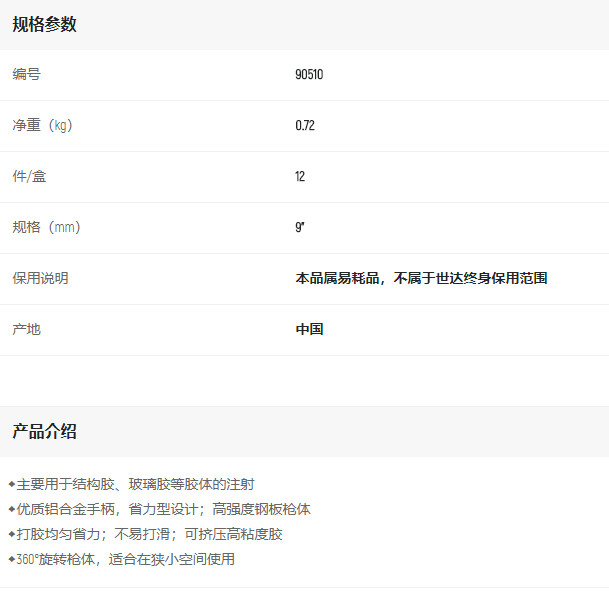This screenshot has width=609, height=599.
Task: Click the origin value 中国
Action: coord(309,330)
